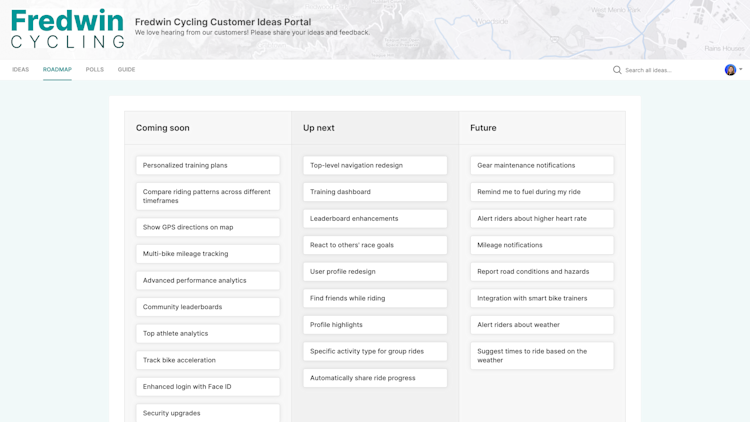The height and width of the screenshot is (422, 750).
Task: Open Alert riders about higher heart rate
Action: click(x=542, y=218)
